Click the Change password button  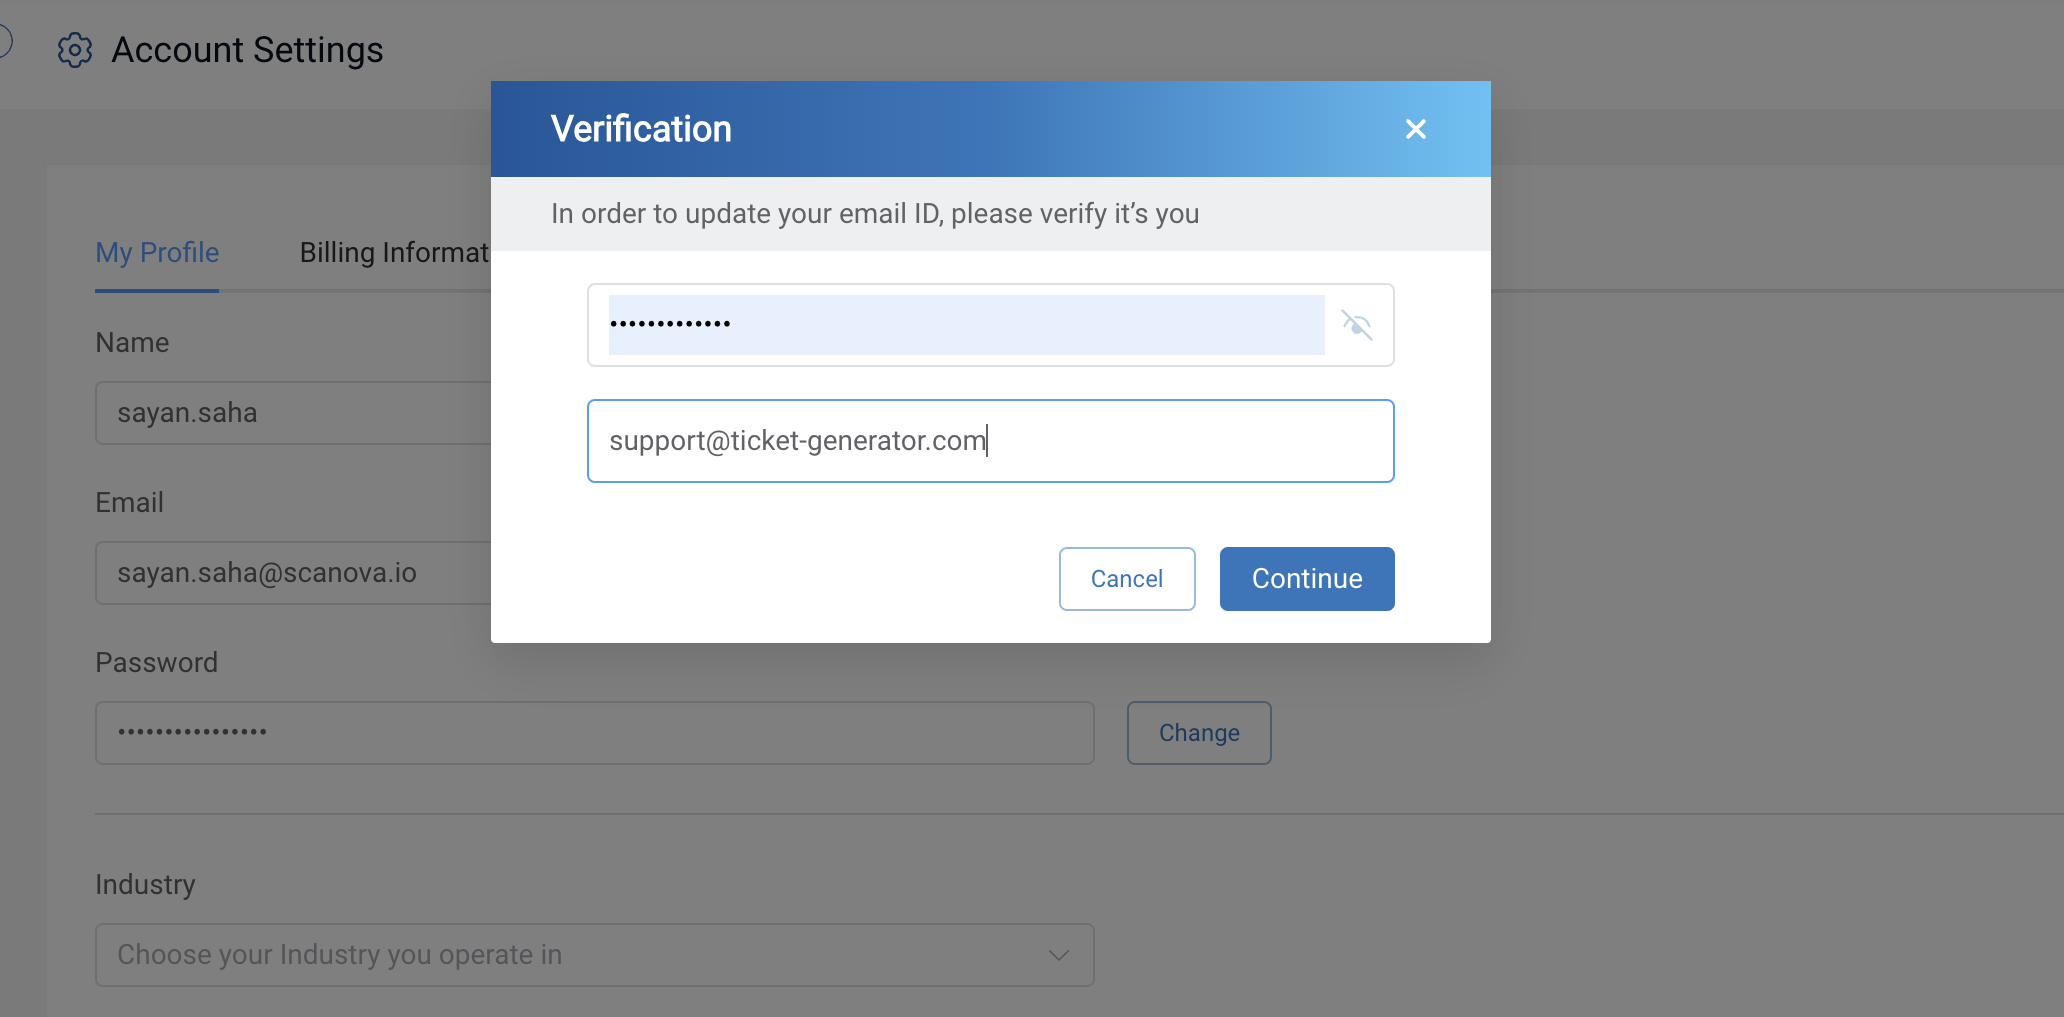1199,733
